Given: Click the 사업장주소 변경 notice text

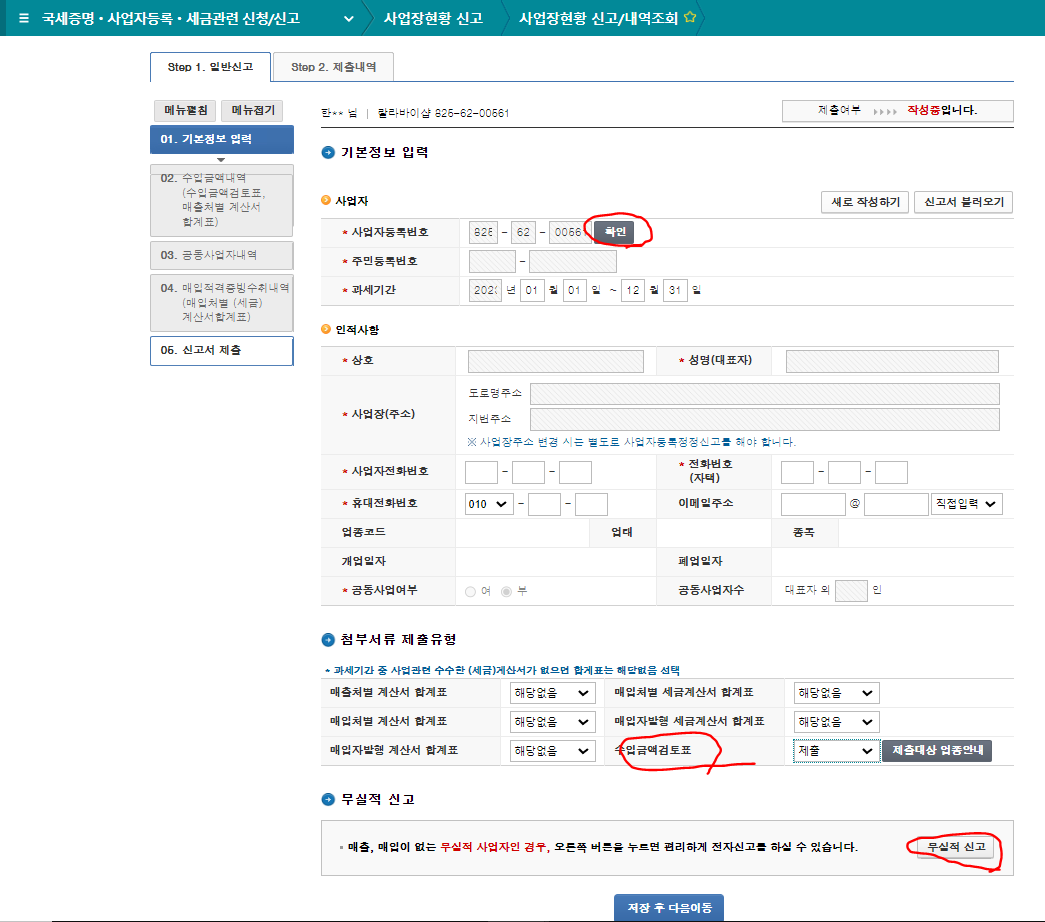Looking at the screenshot, I should pos(631,442).
